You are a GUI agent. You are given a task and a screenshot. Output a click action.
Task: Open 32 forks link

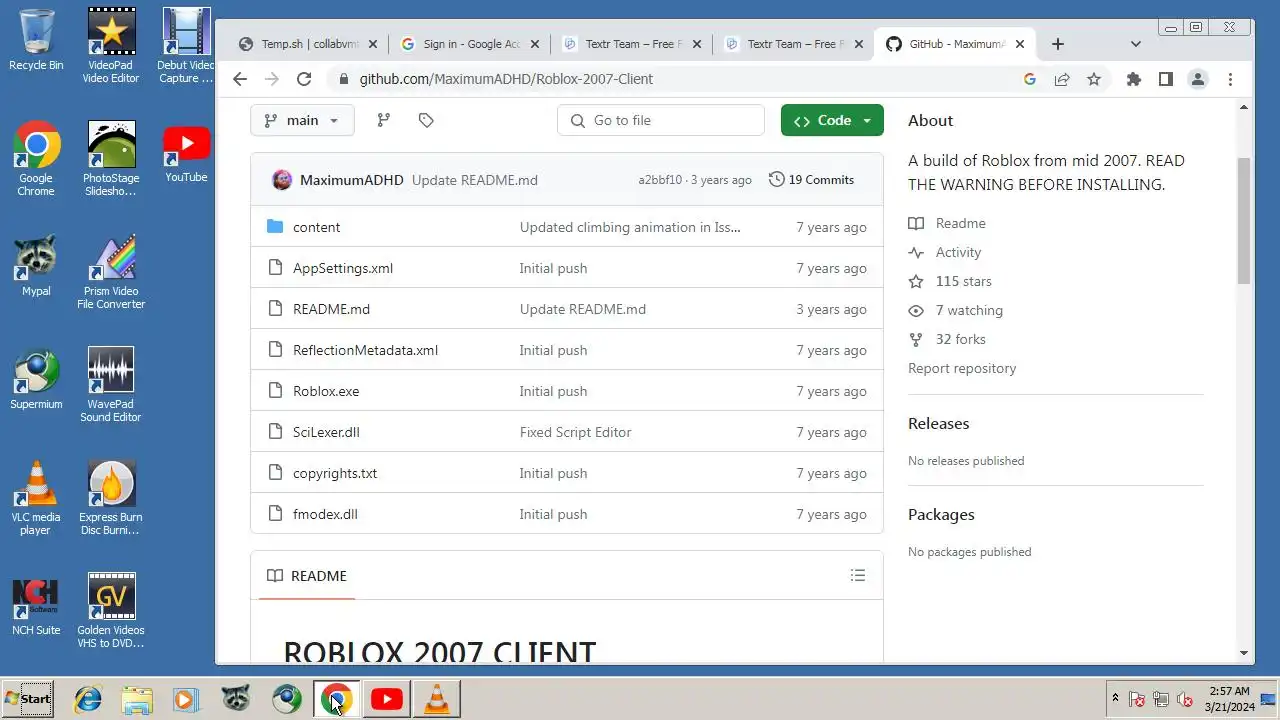coord(947,339)
